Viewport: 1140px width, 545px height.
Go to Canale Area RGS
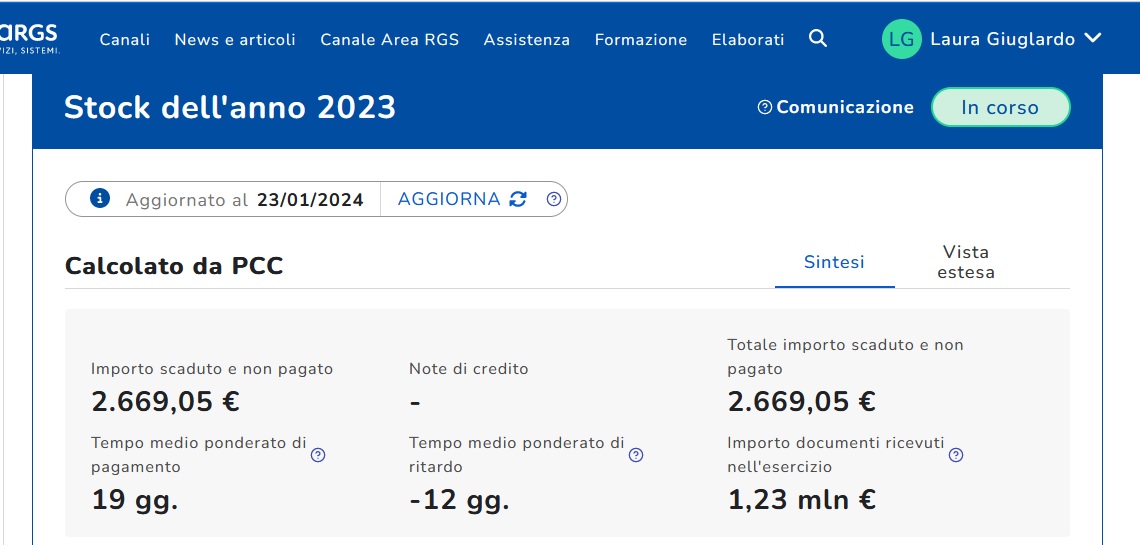tap(389, 40)
